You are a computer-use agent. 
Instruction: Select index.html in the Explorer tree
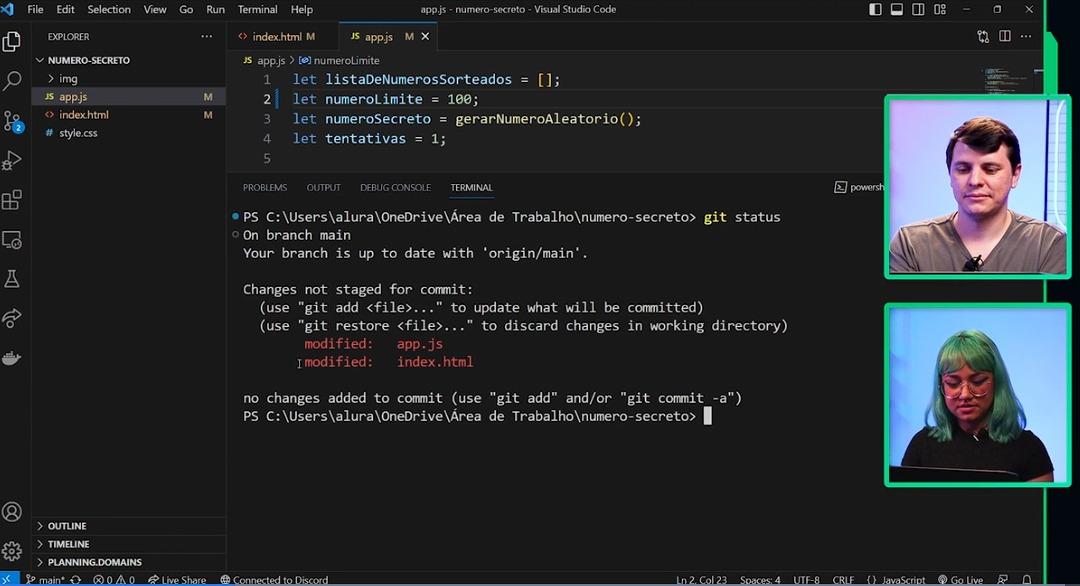(x=129, y=115)
